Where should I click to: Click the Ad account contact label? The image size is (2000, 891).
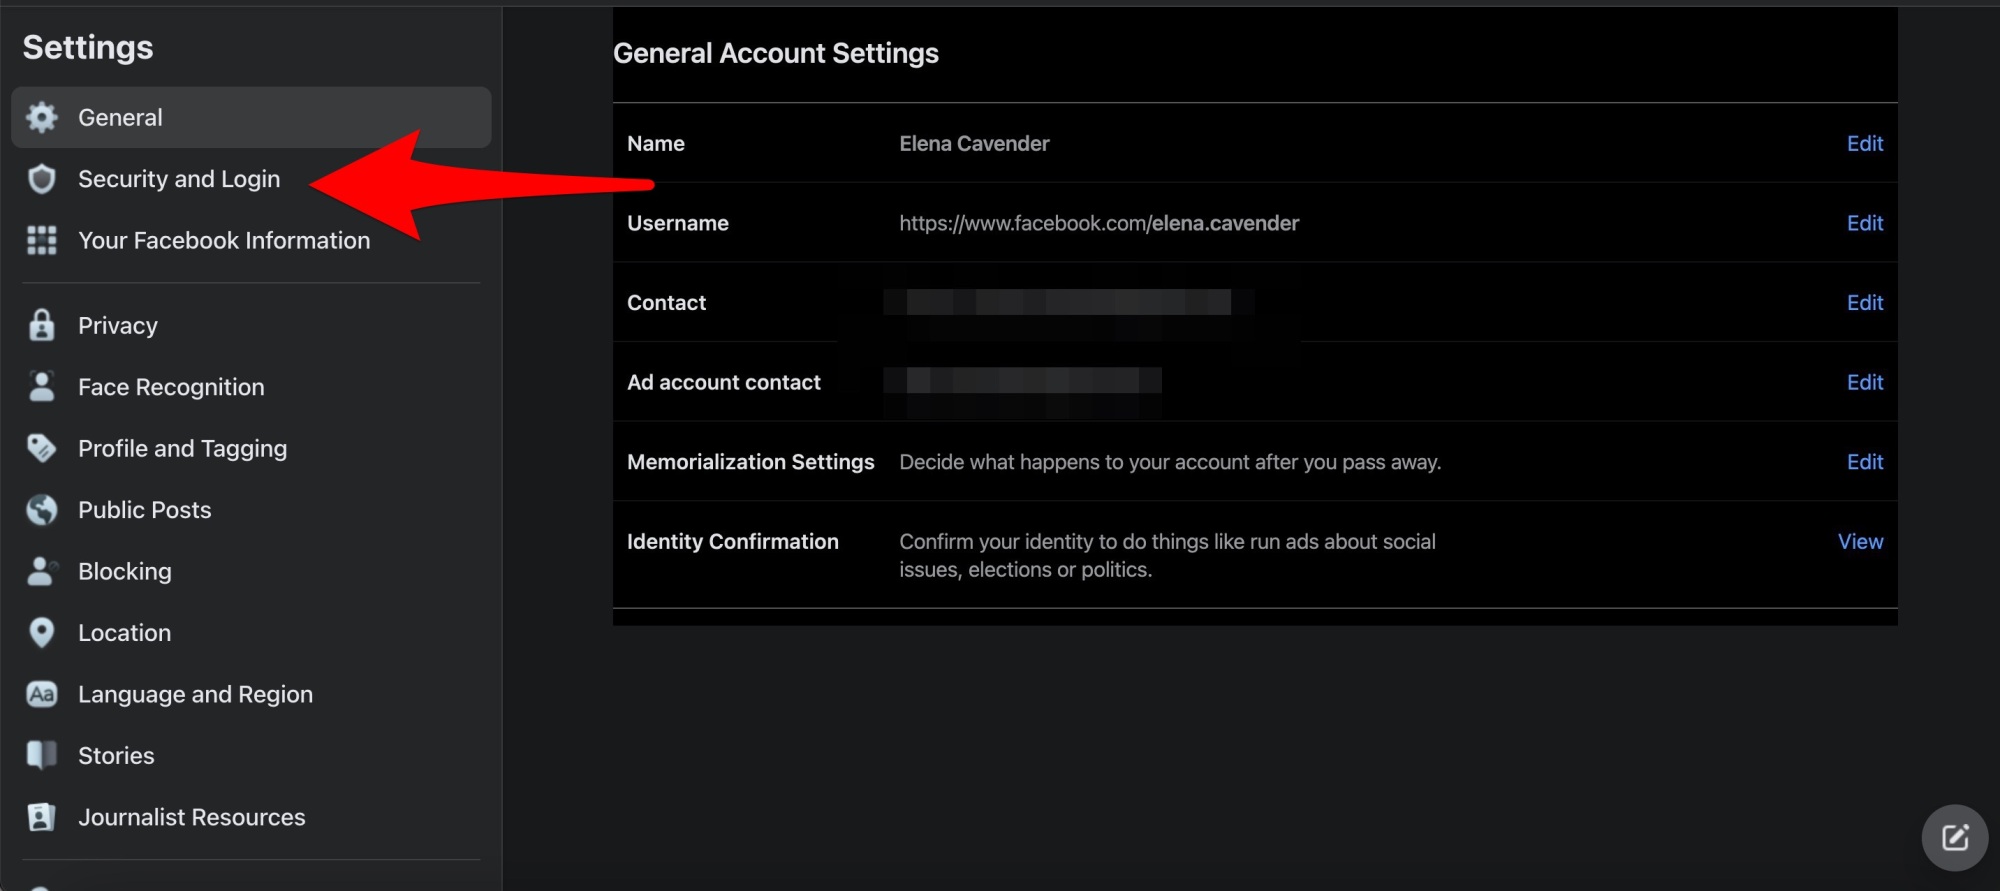[723, 382]
